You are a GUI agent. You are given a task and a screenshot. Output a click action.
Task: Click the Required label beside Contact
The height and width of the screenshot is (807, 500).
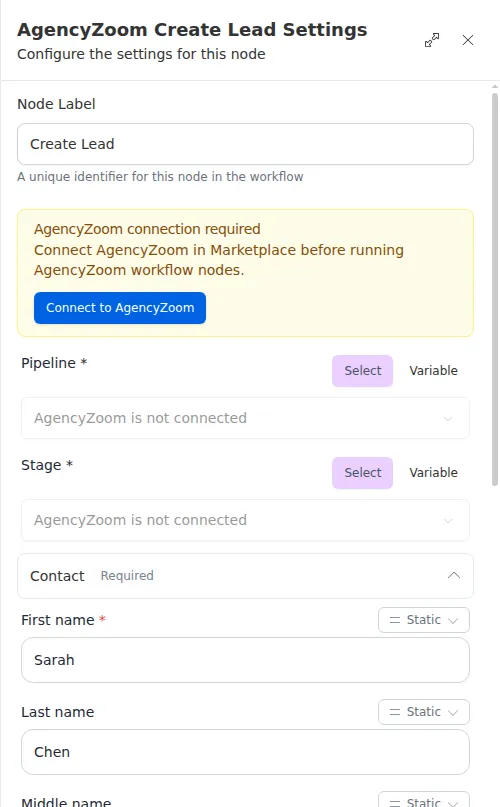127,575
